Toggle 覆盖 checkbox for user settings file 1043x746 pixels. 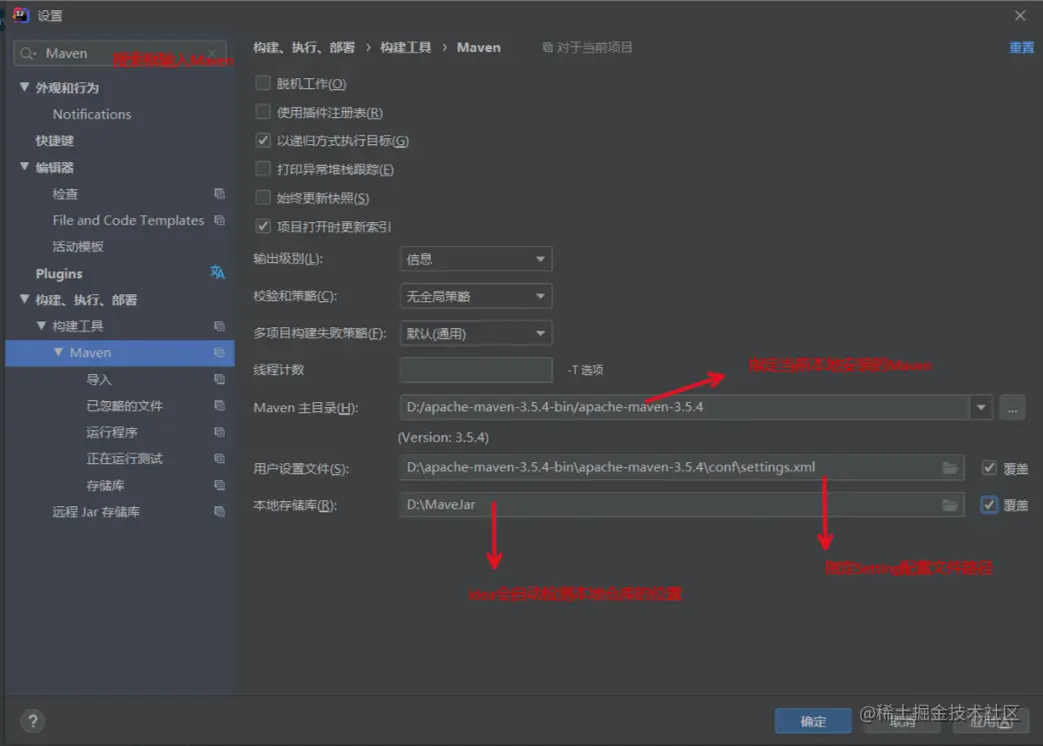pyautogui.click(x=989, y=468)
